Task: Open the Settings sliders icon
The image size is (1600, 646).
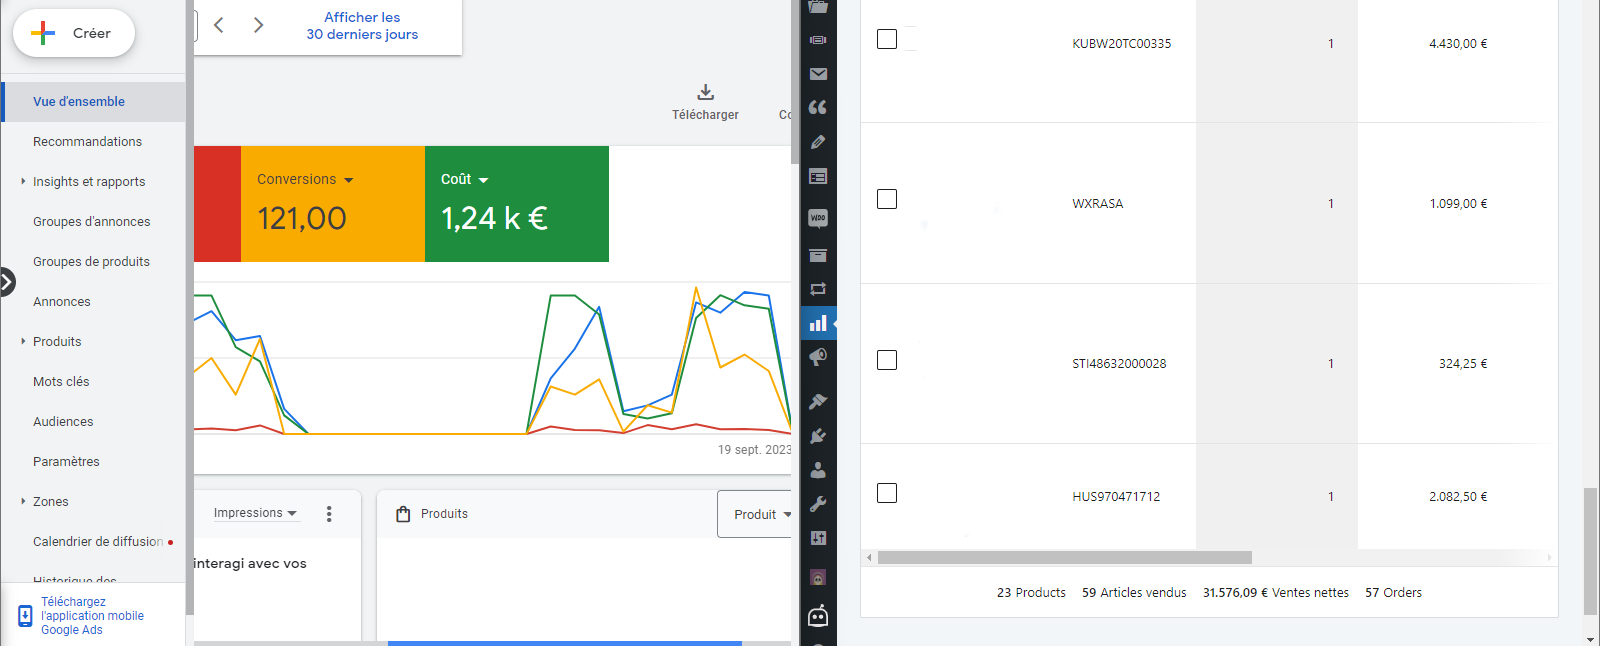Action: click(x=818, y=538)
